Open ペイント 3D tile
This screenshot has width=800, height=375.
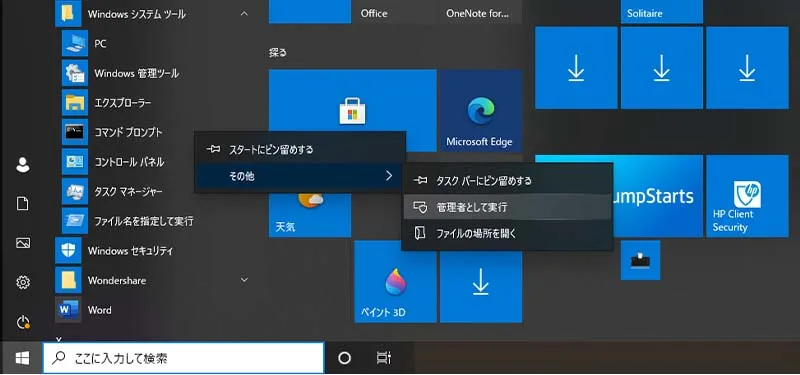tap(395, 282)
